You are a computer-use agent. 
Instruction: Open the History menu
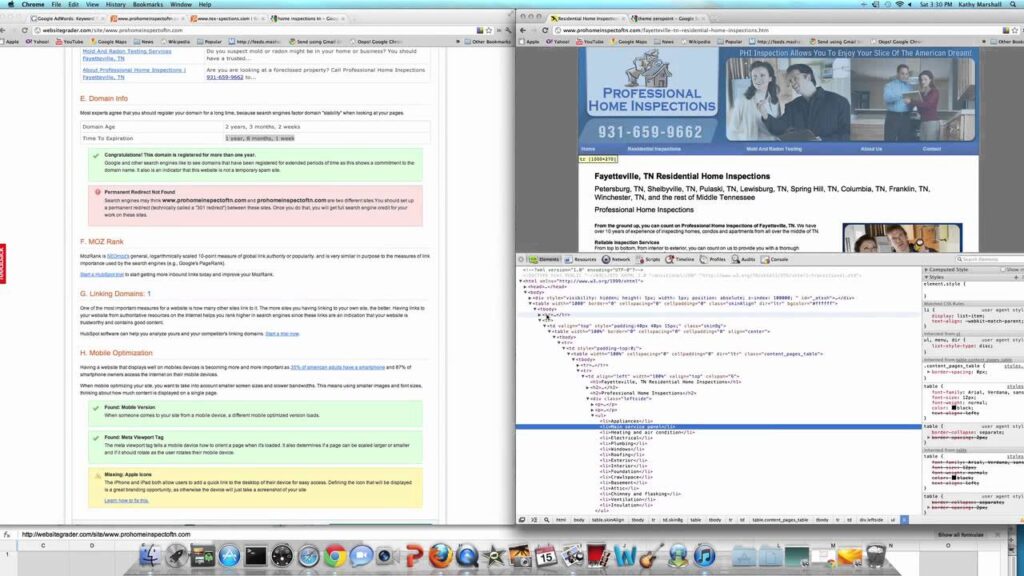[116, 5]
